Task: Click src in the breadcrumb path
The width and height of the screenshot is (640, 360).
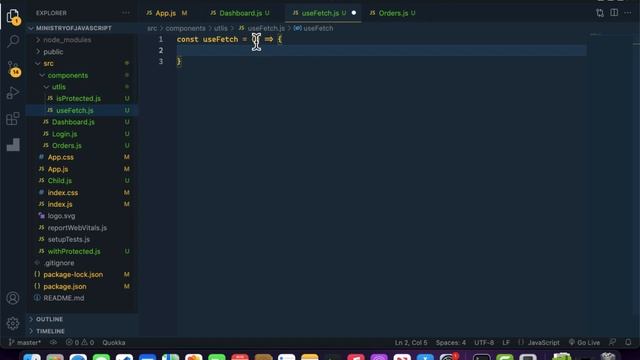Action: click(x=152, y=28)
